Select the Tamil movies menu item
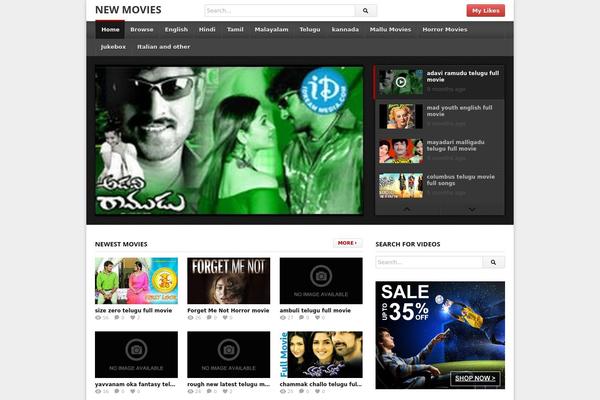This screenshot has width=600, height=400. coord(235,30)
